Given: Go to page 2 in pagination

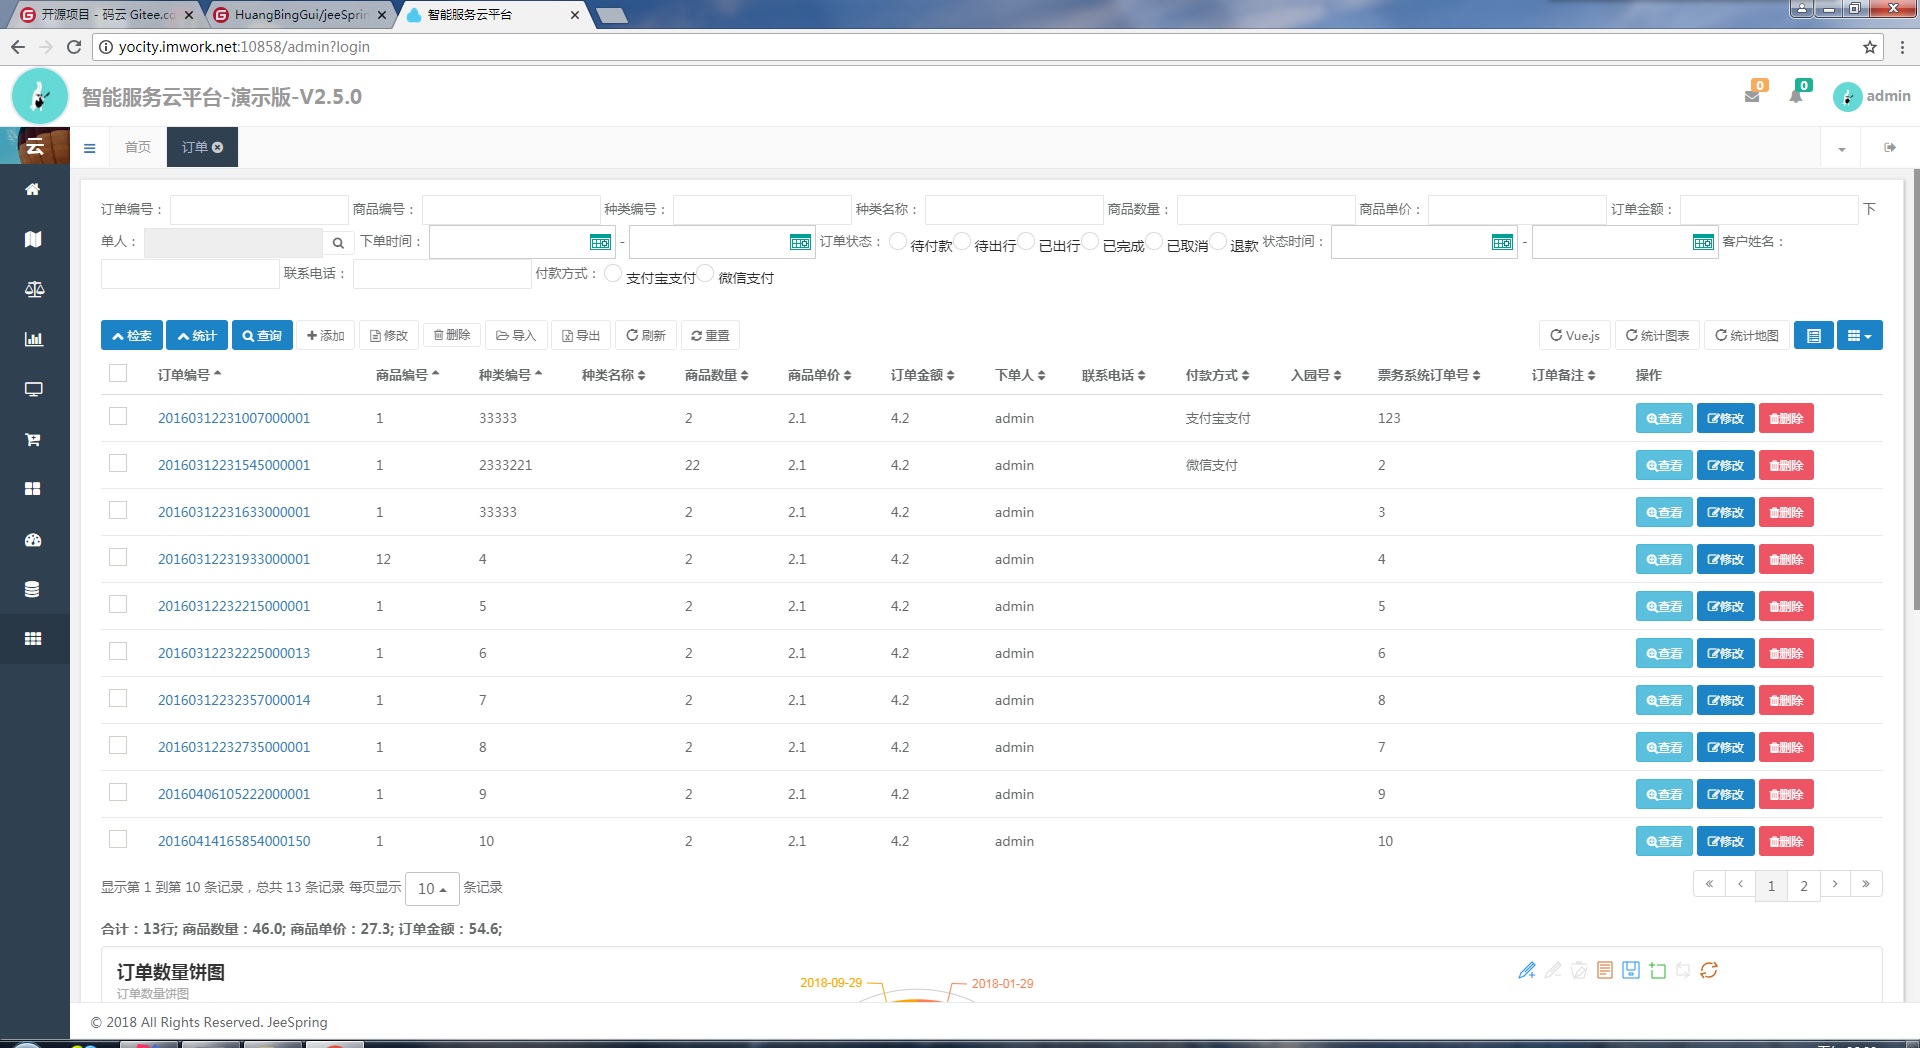Looking at the screenshot, I should (1803, 885).
